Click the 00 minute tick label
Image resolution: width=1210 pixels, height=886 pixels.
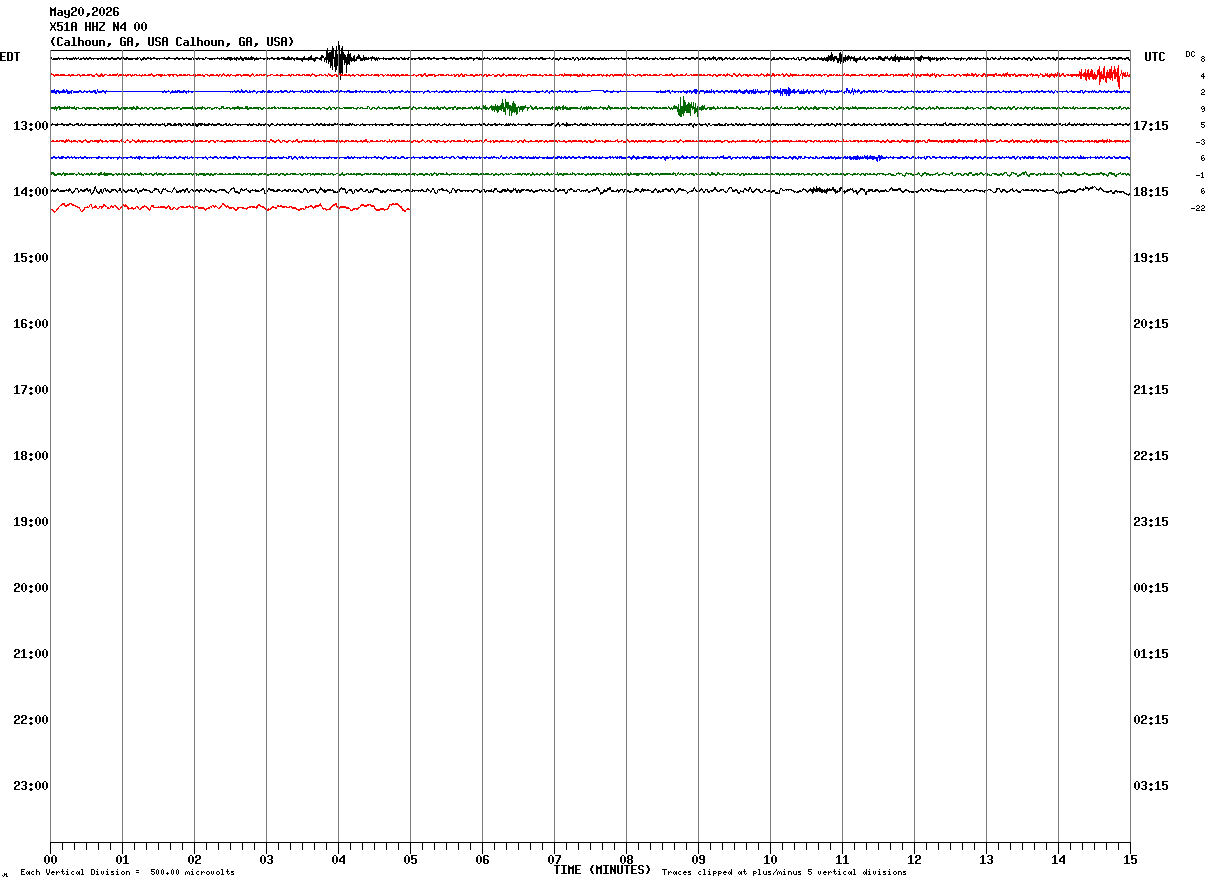[50, 859]
